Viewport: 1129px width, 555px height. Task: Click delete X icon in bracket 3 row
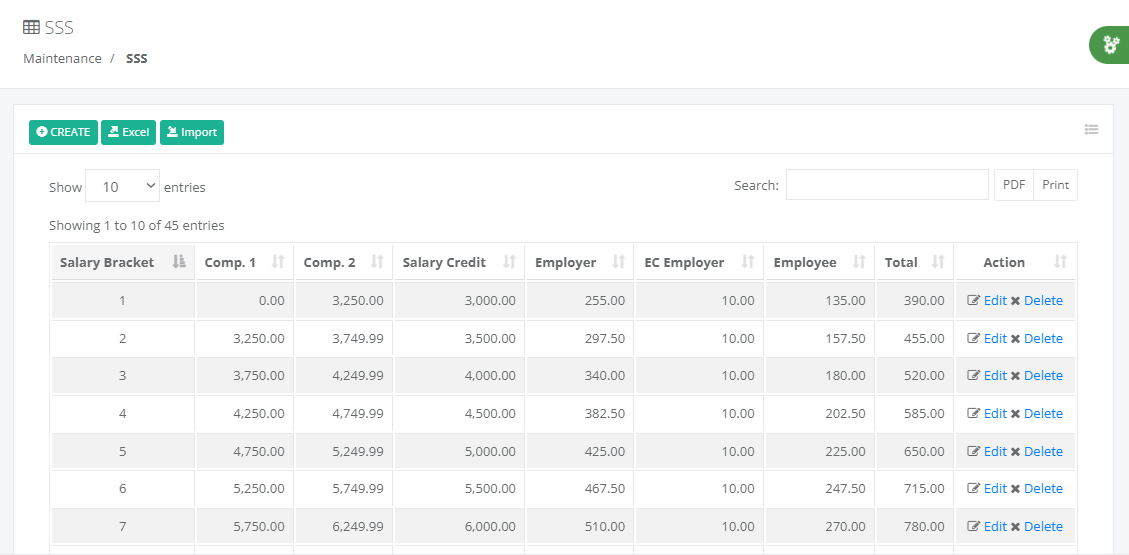pos(1015,376)
